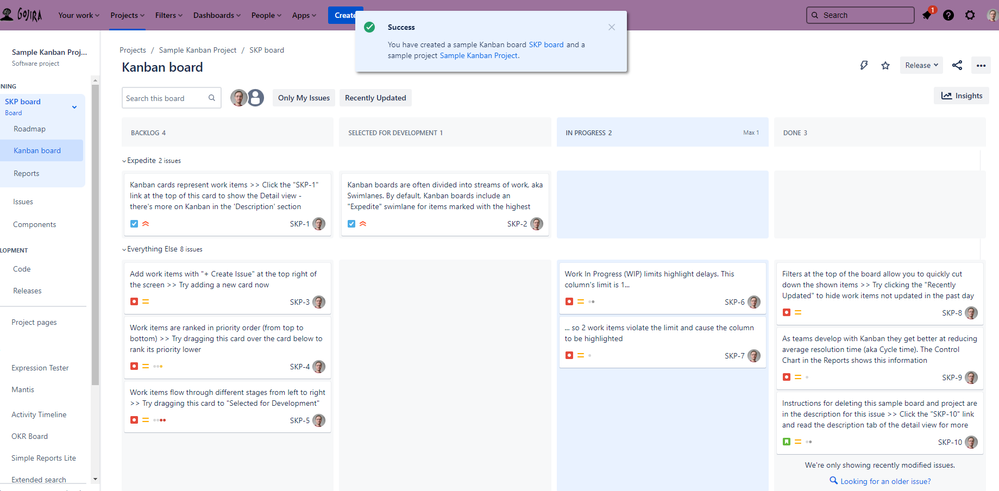Close the Success notification
Screen dimensions: 999x491
[x=612, y=27]
